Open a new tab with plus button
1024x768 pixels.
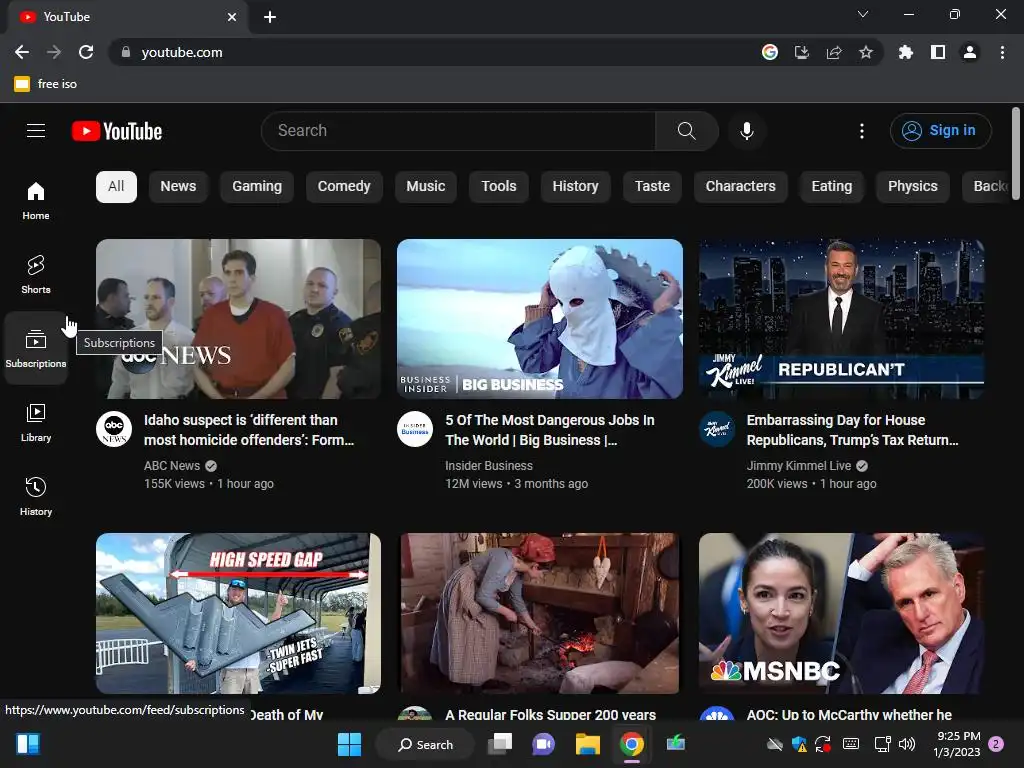click(270, 17)
